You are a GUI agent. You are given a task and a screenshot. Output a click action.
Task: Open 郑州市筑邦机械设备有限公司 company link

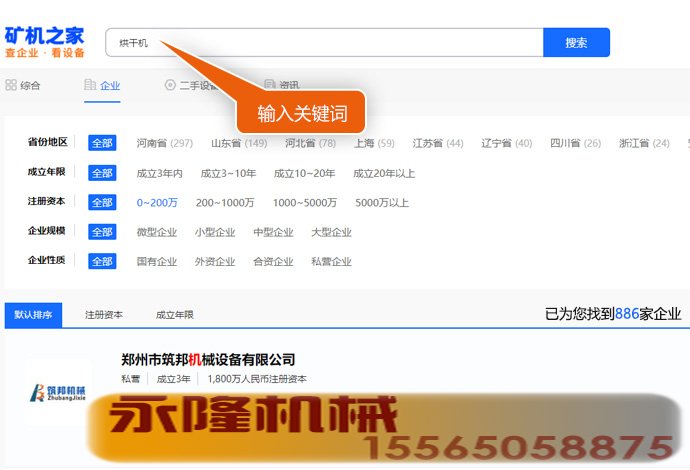208,360
